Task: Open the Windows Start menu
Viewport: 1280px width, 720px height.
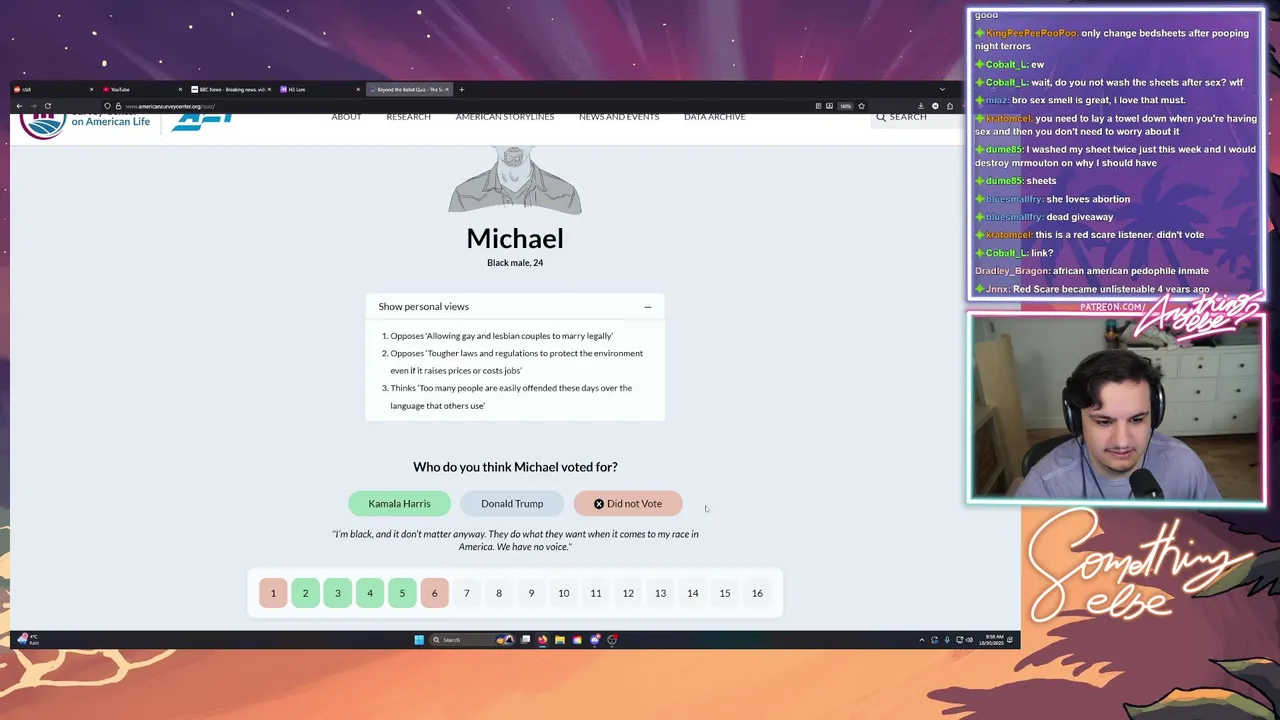Action: (x=419, y=640)
